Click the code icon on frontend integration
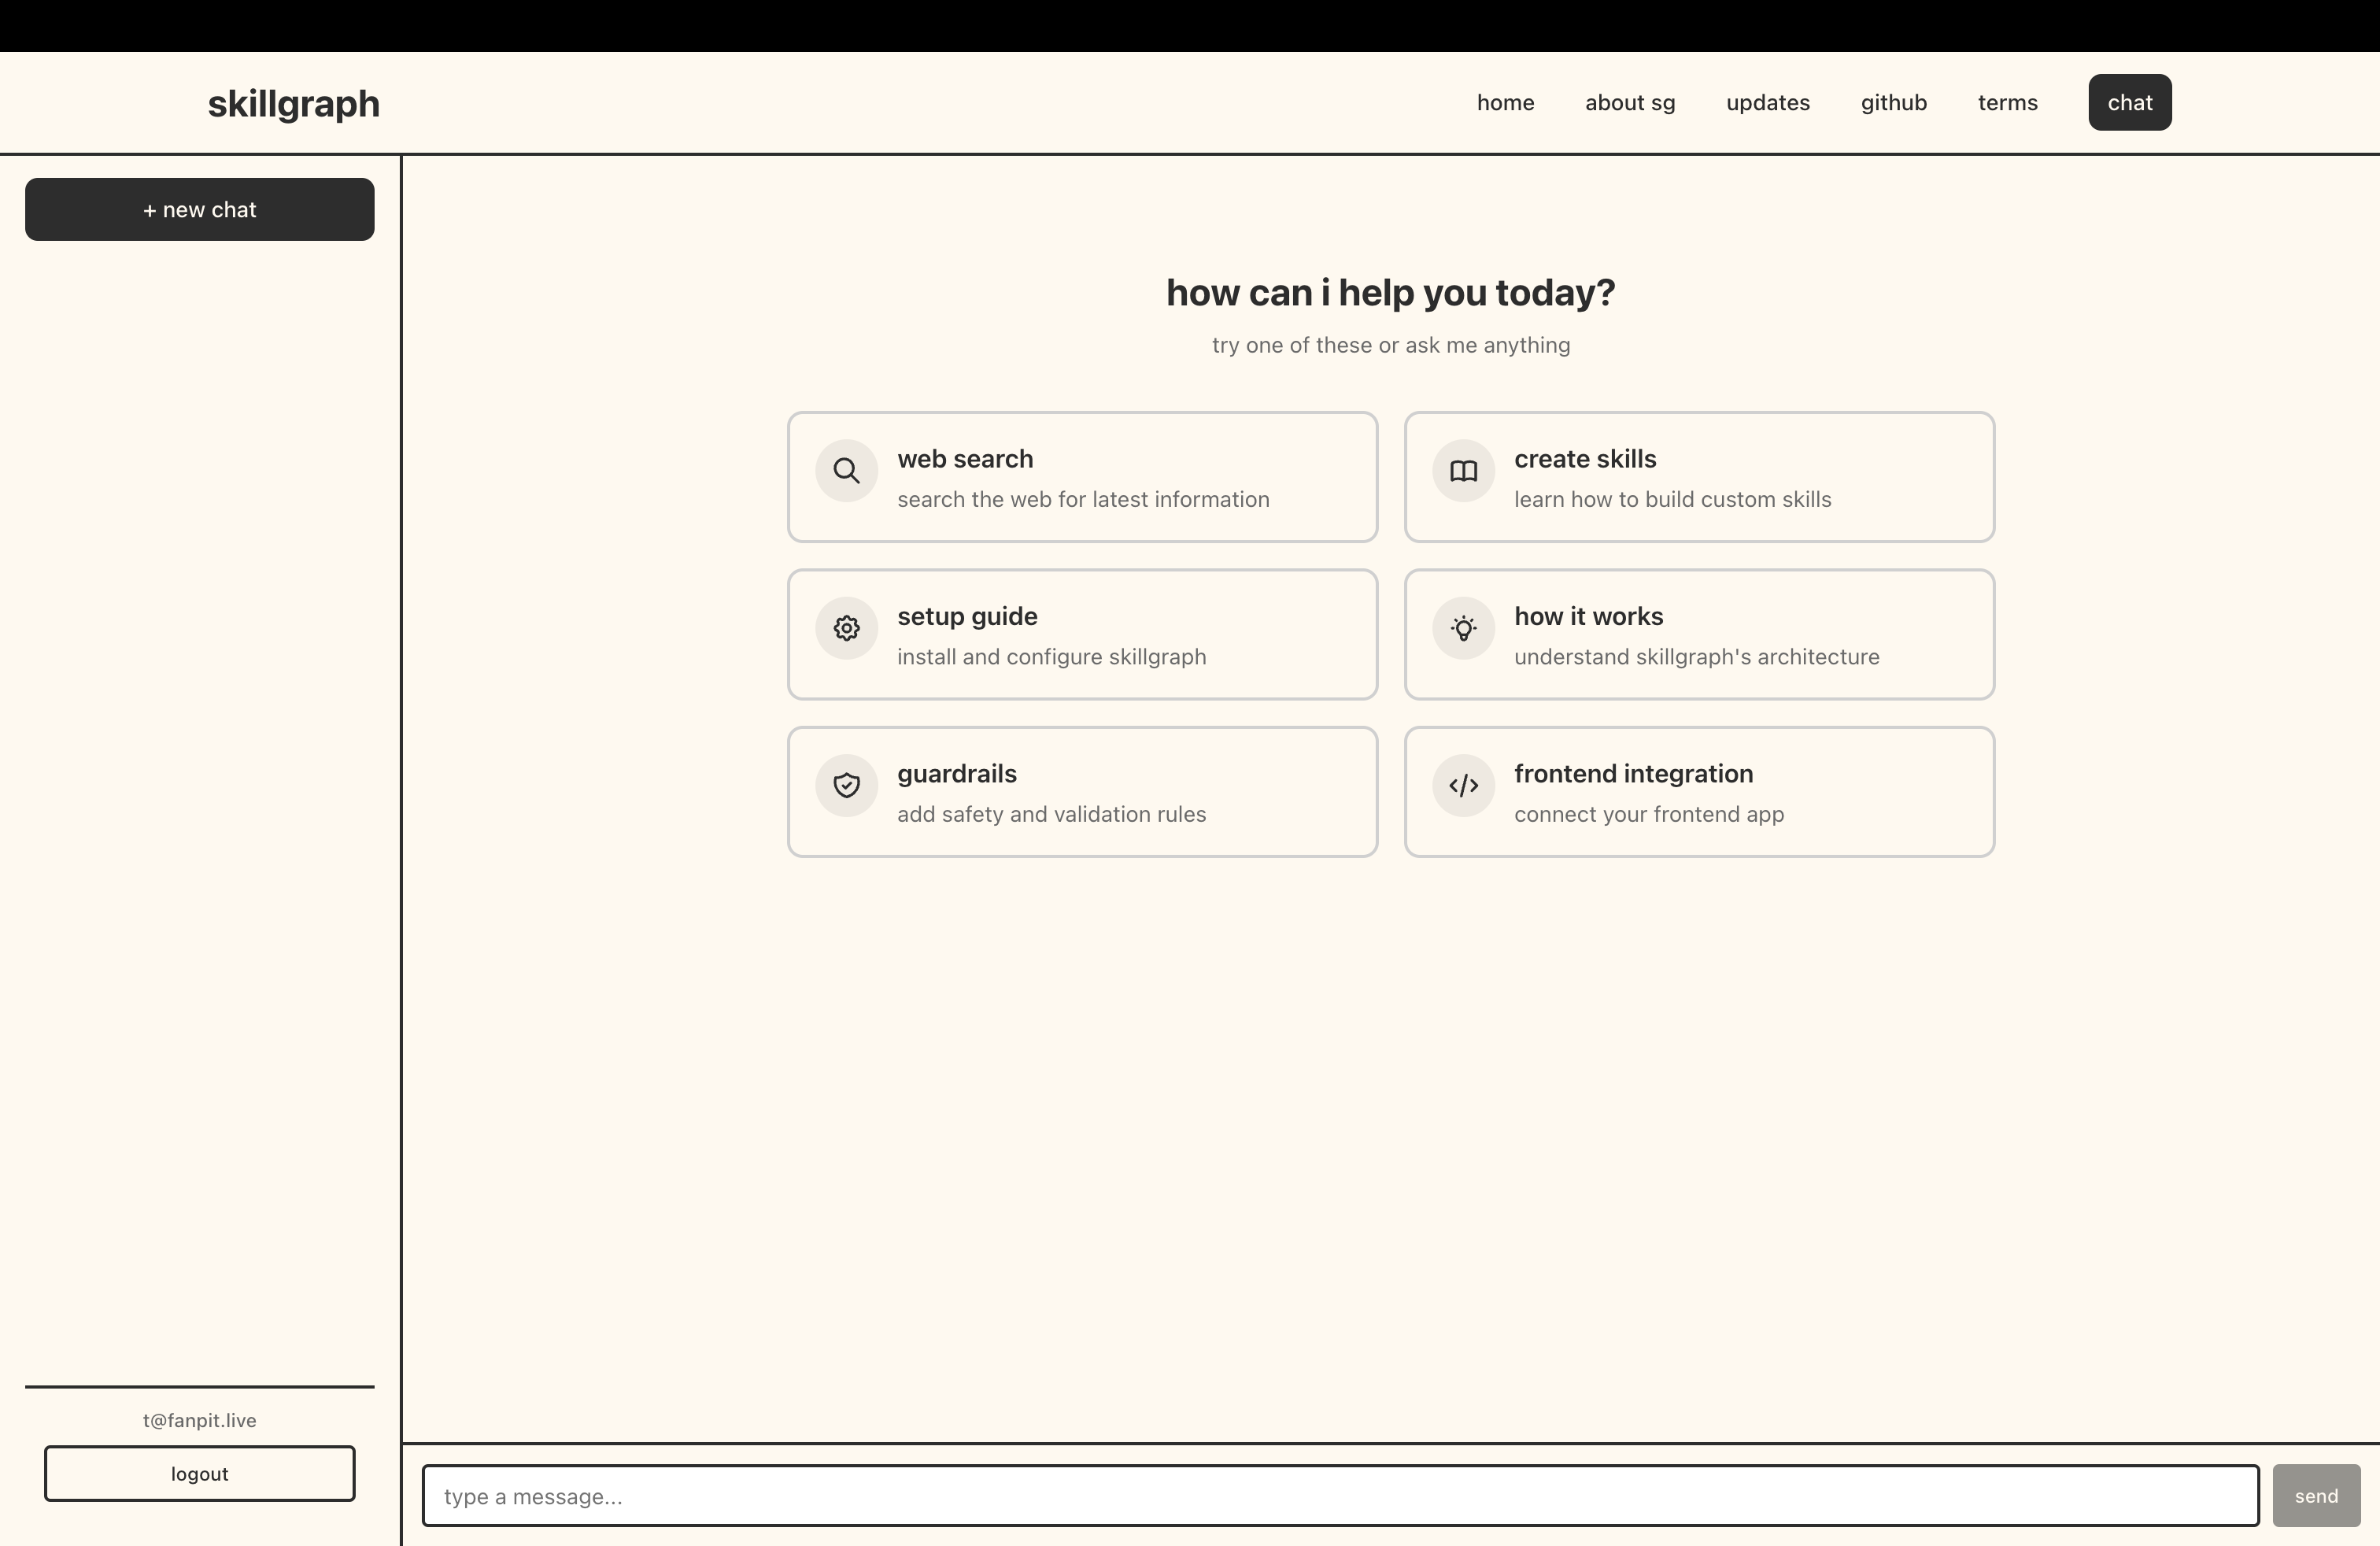Image resolution: width=2380 pixels, height=1546 pixels. (x=1463, y=785)
